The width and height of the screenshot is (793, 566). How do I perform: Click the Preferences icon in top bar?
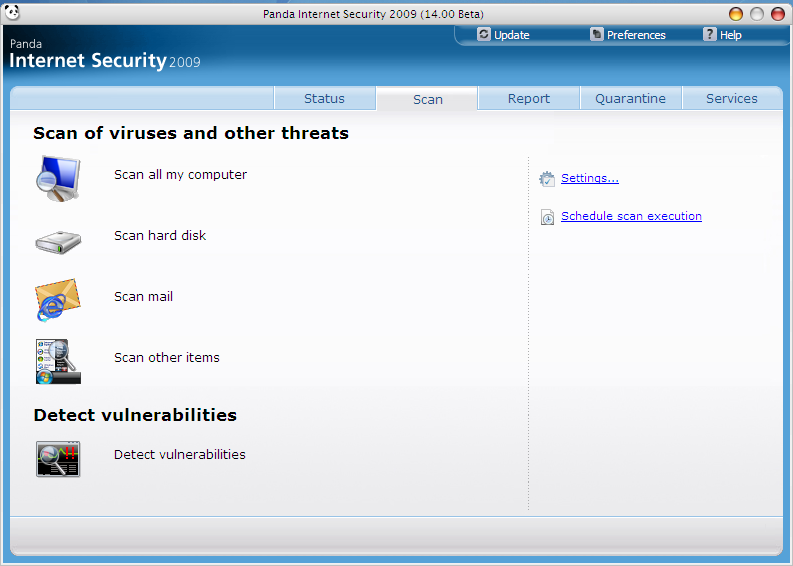click(x=597, y=34)
